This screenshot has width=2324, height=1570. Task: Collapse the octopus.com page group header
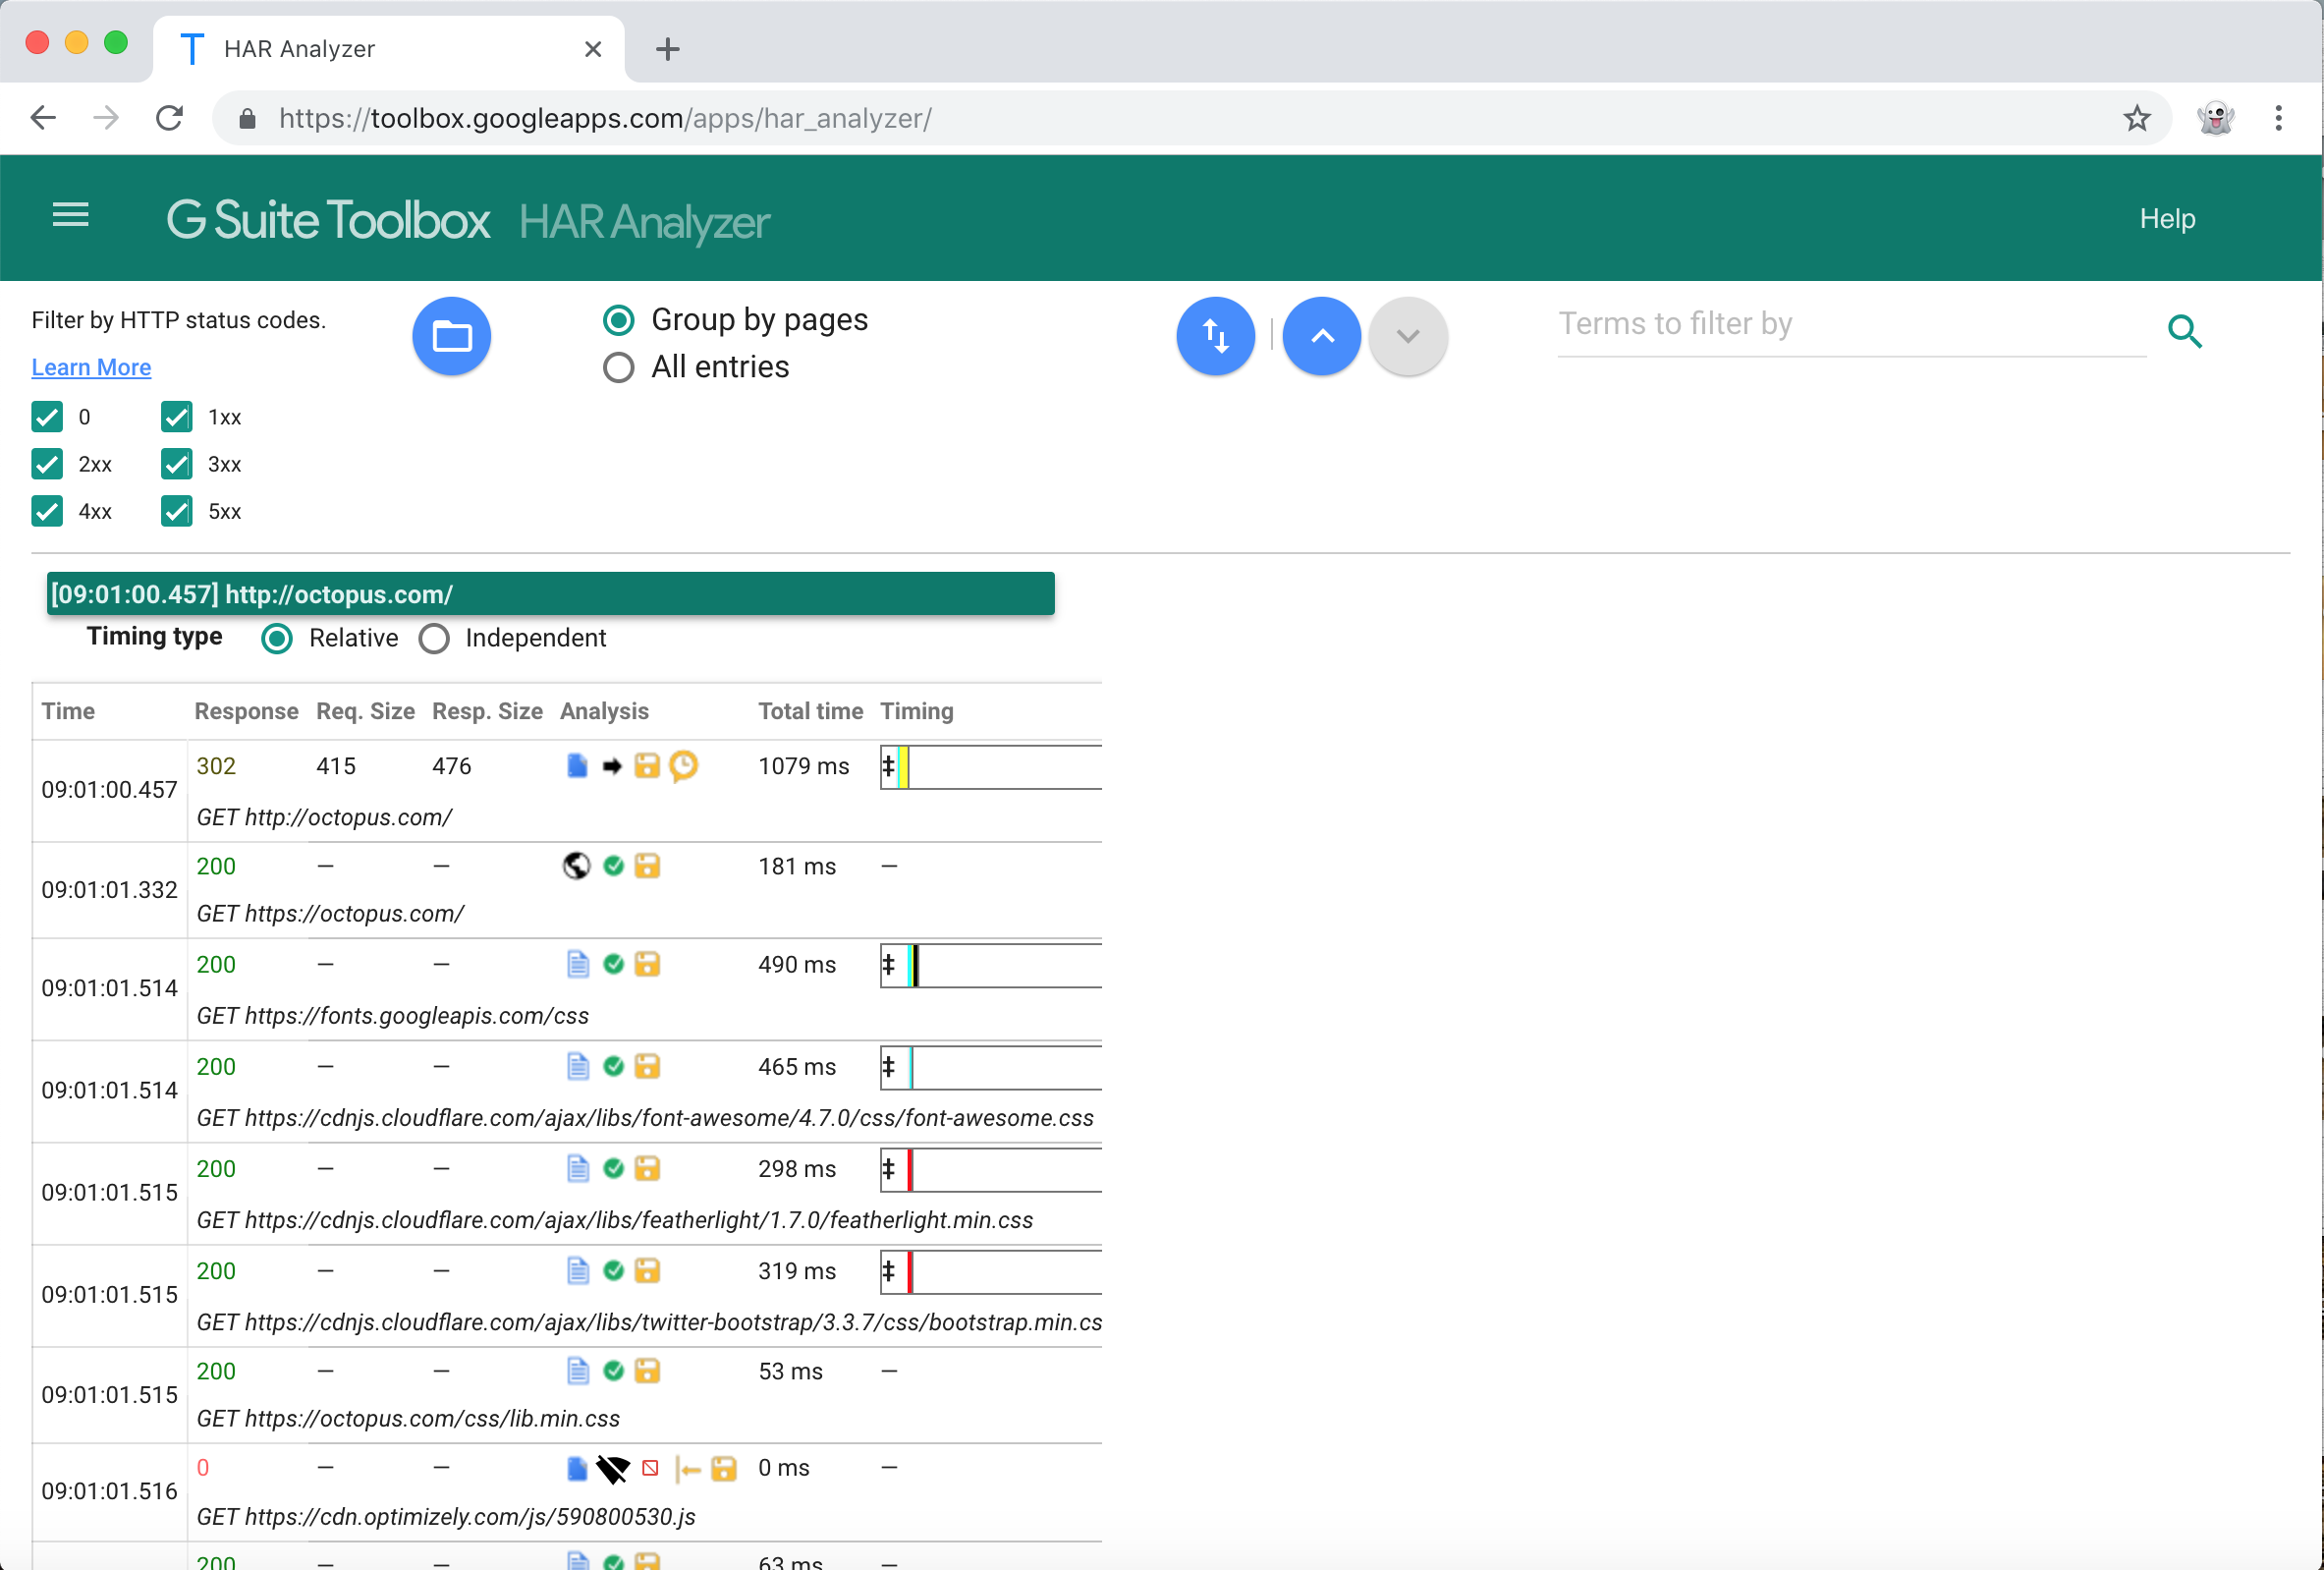(550, 594)
